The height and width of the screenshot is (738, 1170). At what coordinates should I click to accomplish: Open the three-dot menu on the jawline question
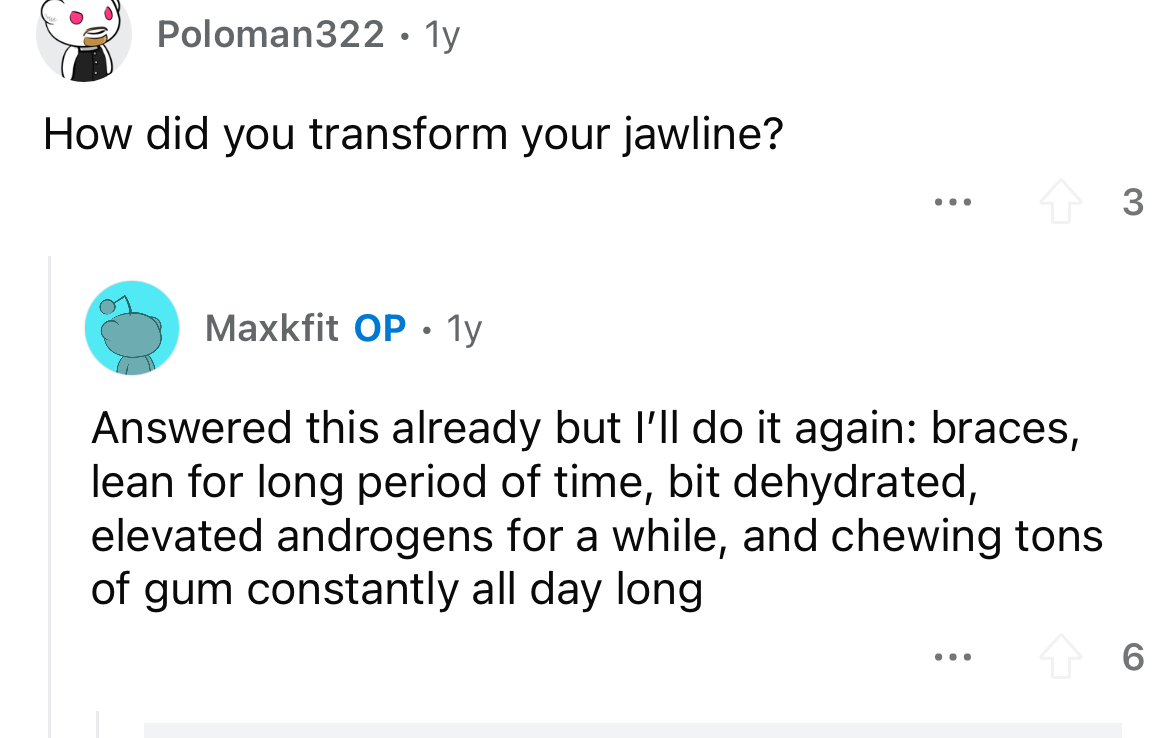click(953, 202)
